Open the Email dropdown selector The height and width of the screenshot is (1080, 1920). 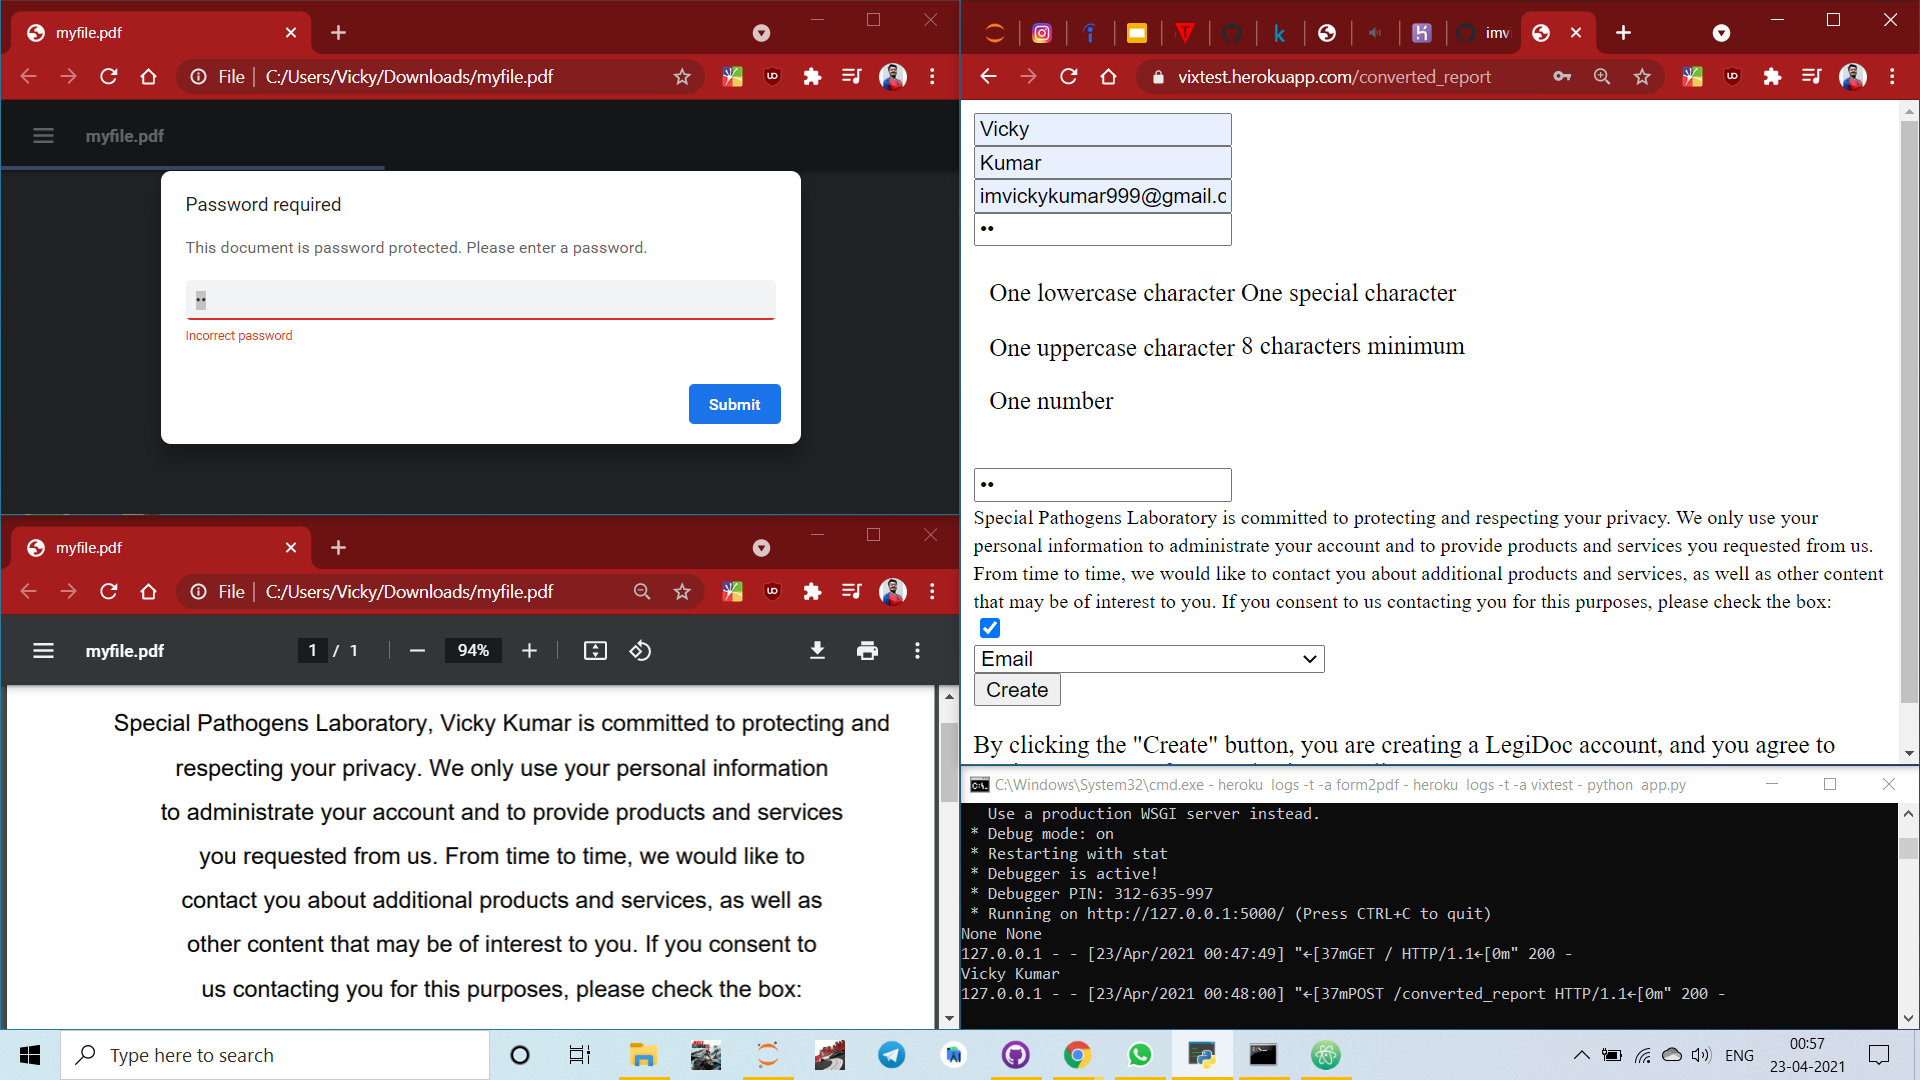1149,659
